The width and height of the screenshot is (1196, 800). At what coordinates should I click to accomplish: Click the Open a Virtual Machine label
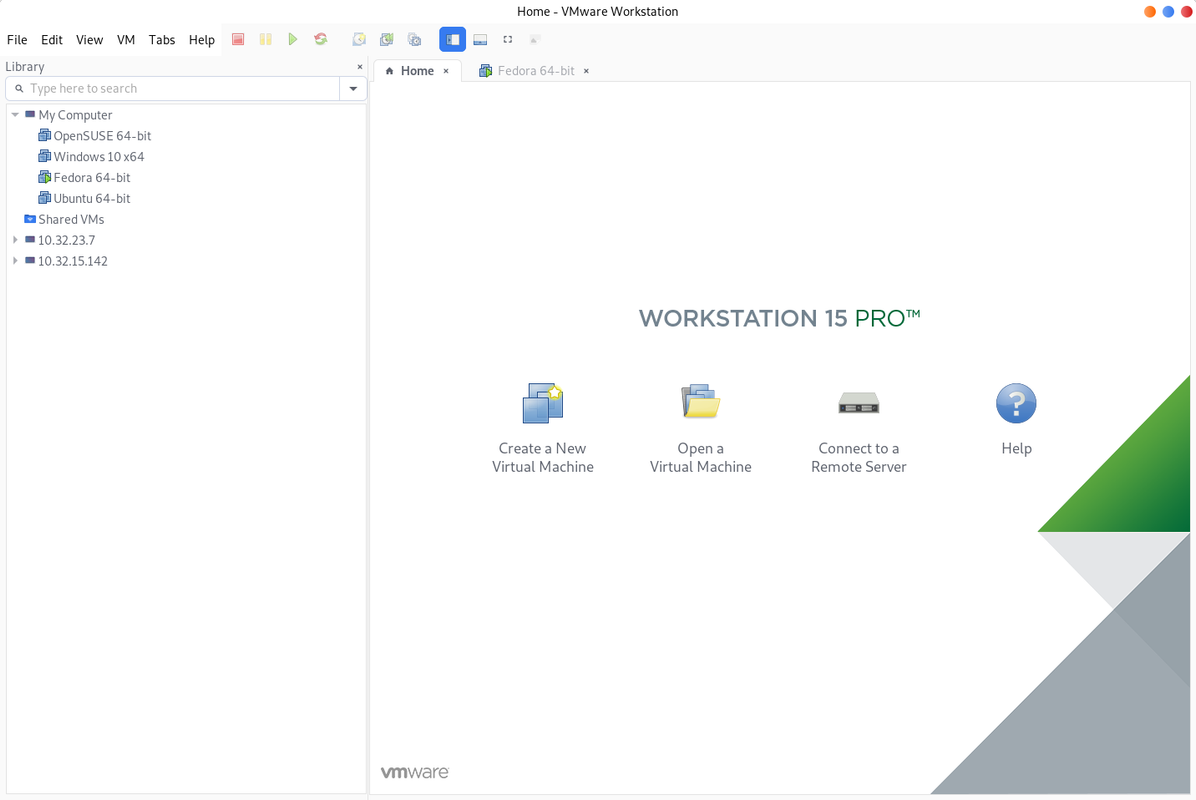(x=700, y=458)
